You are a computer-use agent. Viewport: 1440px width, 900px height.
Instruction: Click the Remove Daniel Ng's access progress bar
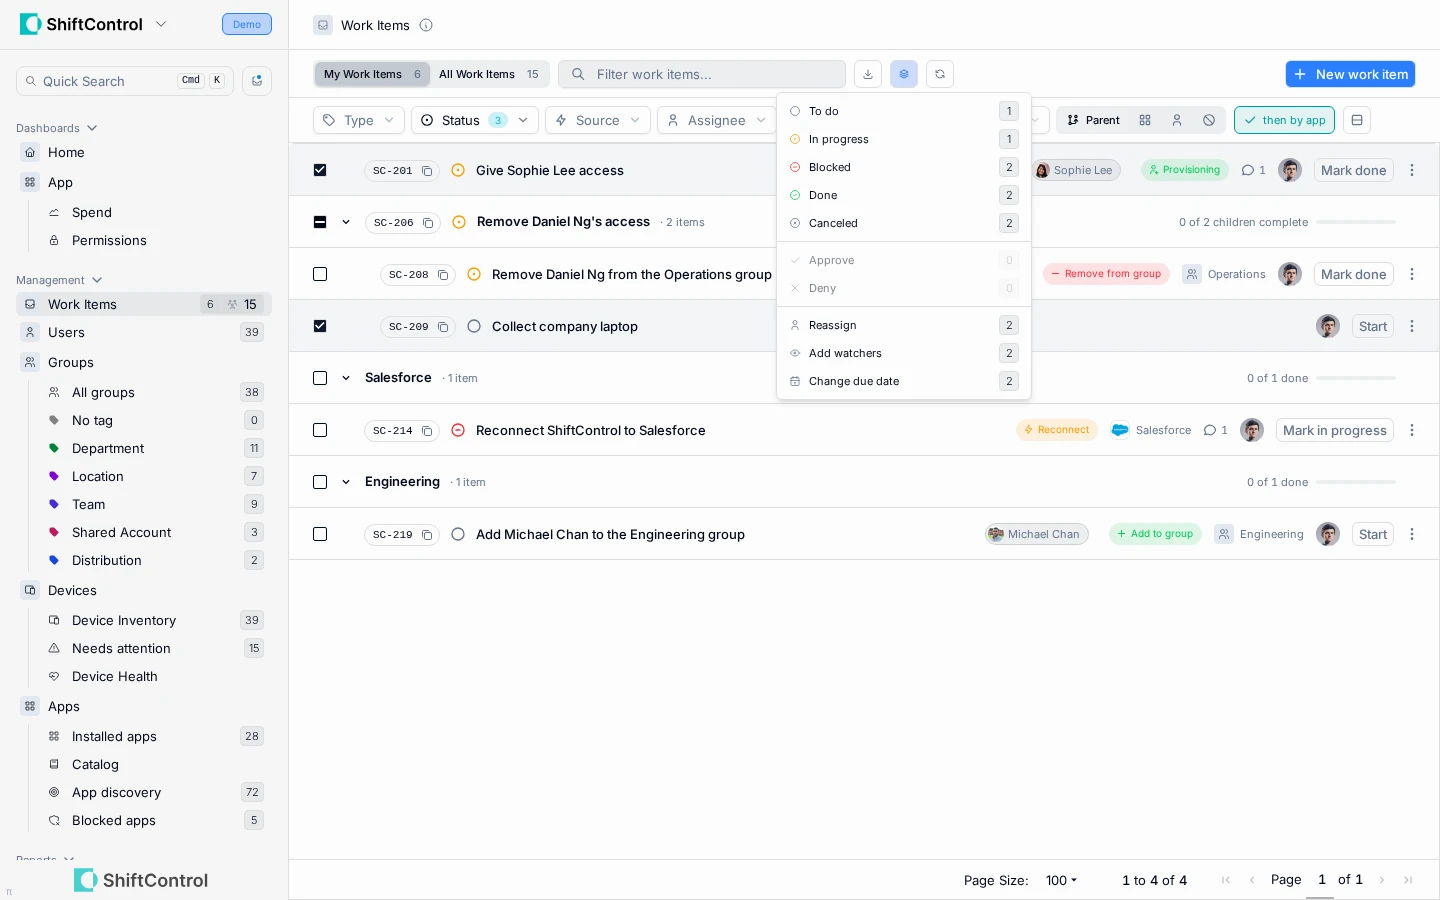tap(1356, 222)
